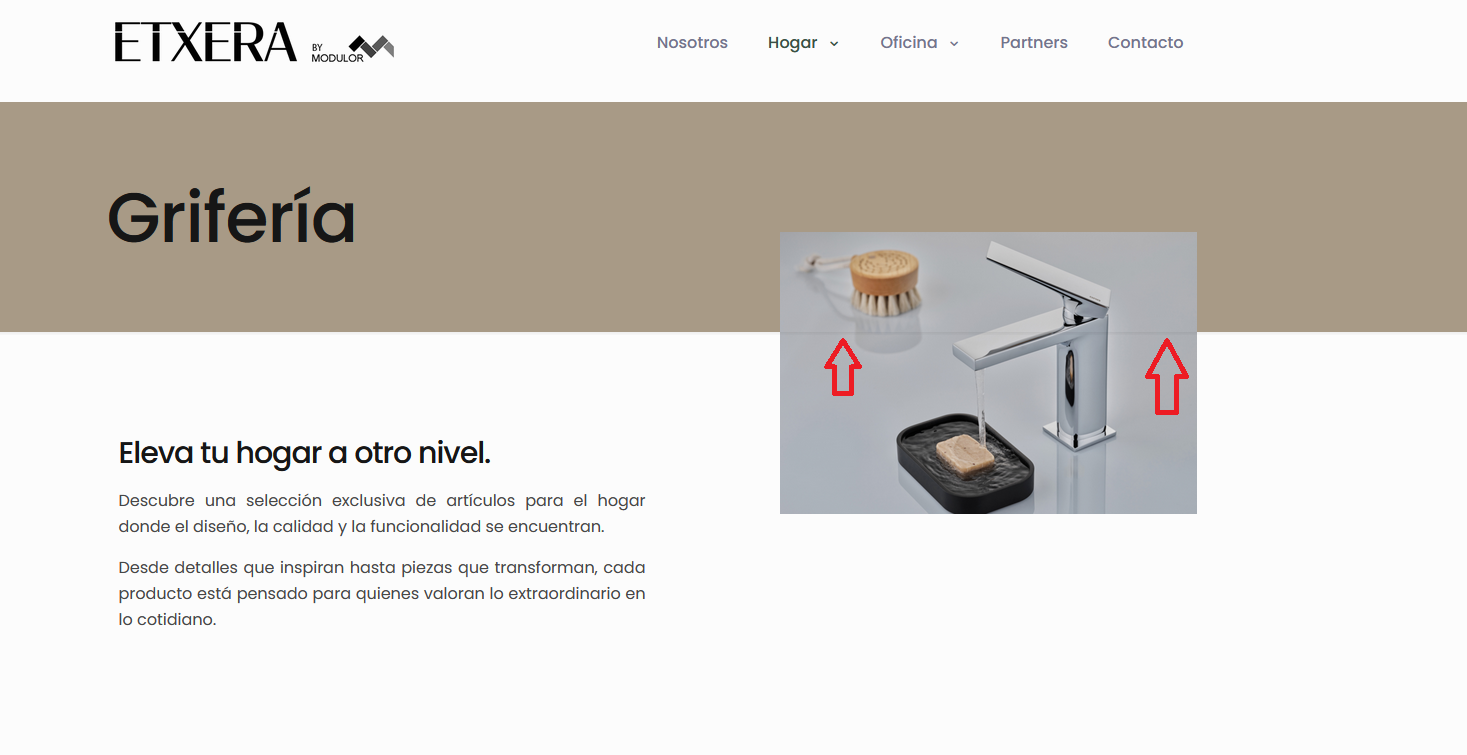The image size is (1467, 755).
Task: Select the Hogar menu item
Action: (x=793, y=42)
